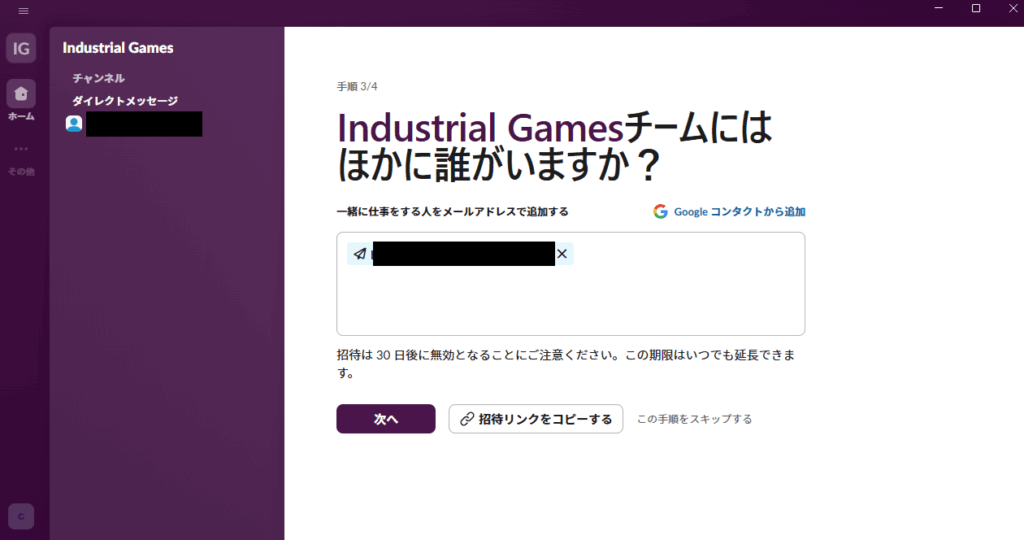The image size is (1024, 540).
Task: Click the Google G logo icon
Action: (x=660, y=211)
